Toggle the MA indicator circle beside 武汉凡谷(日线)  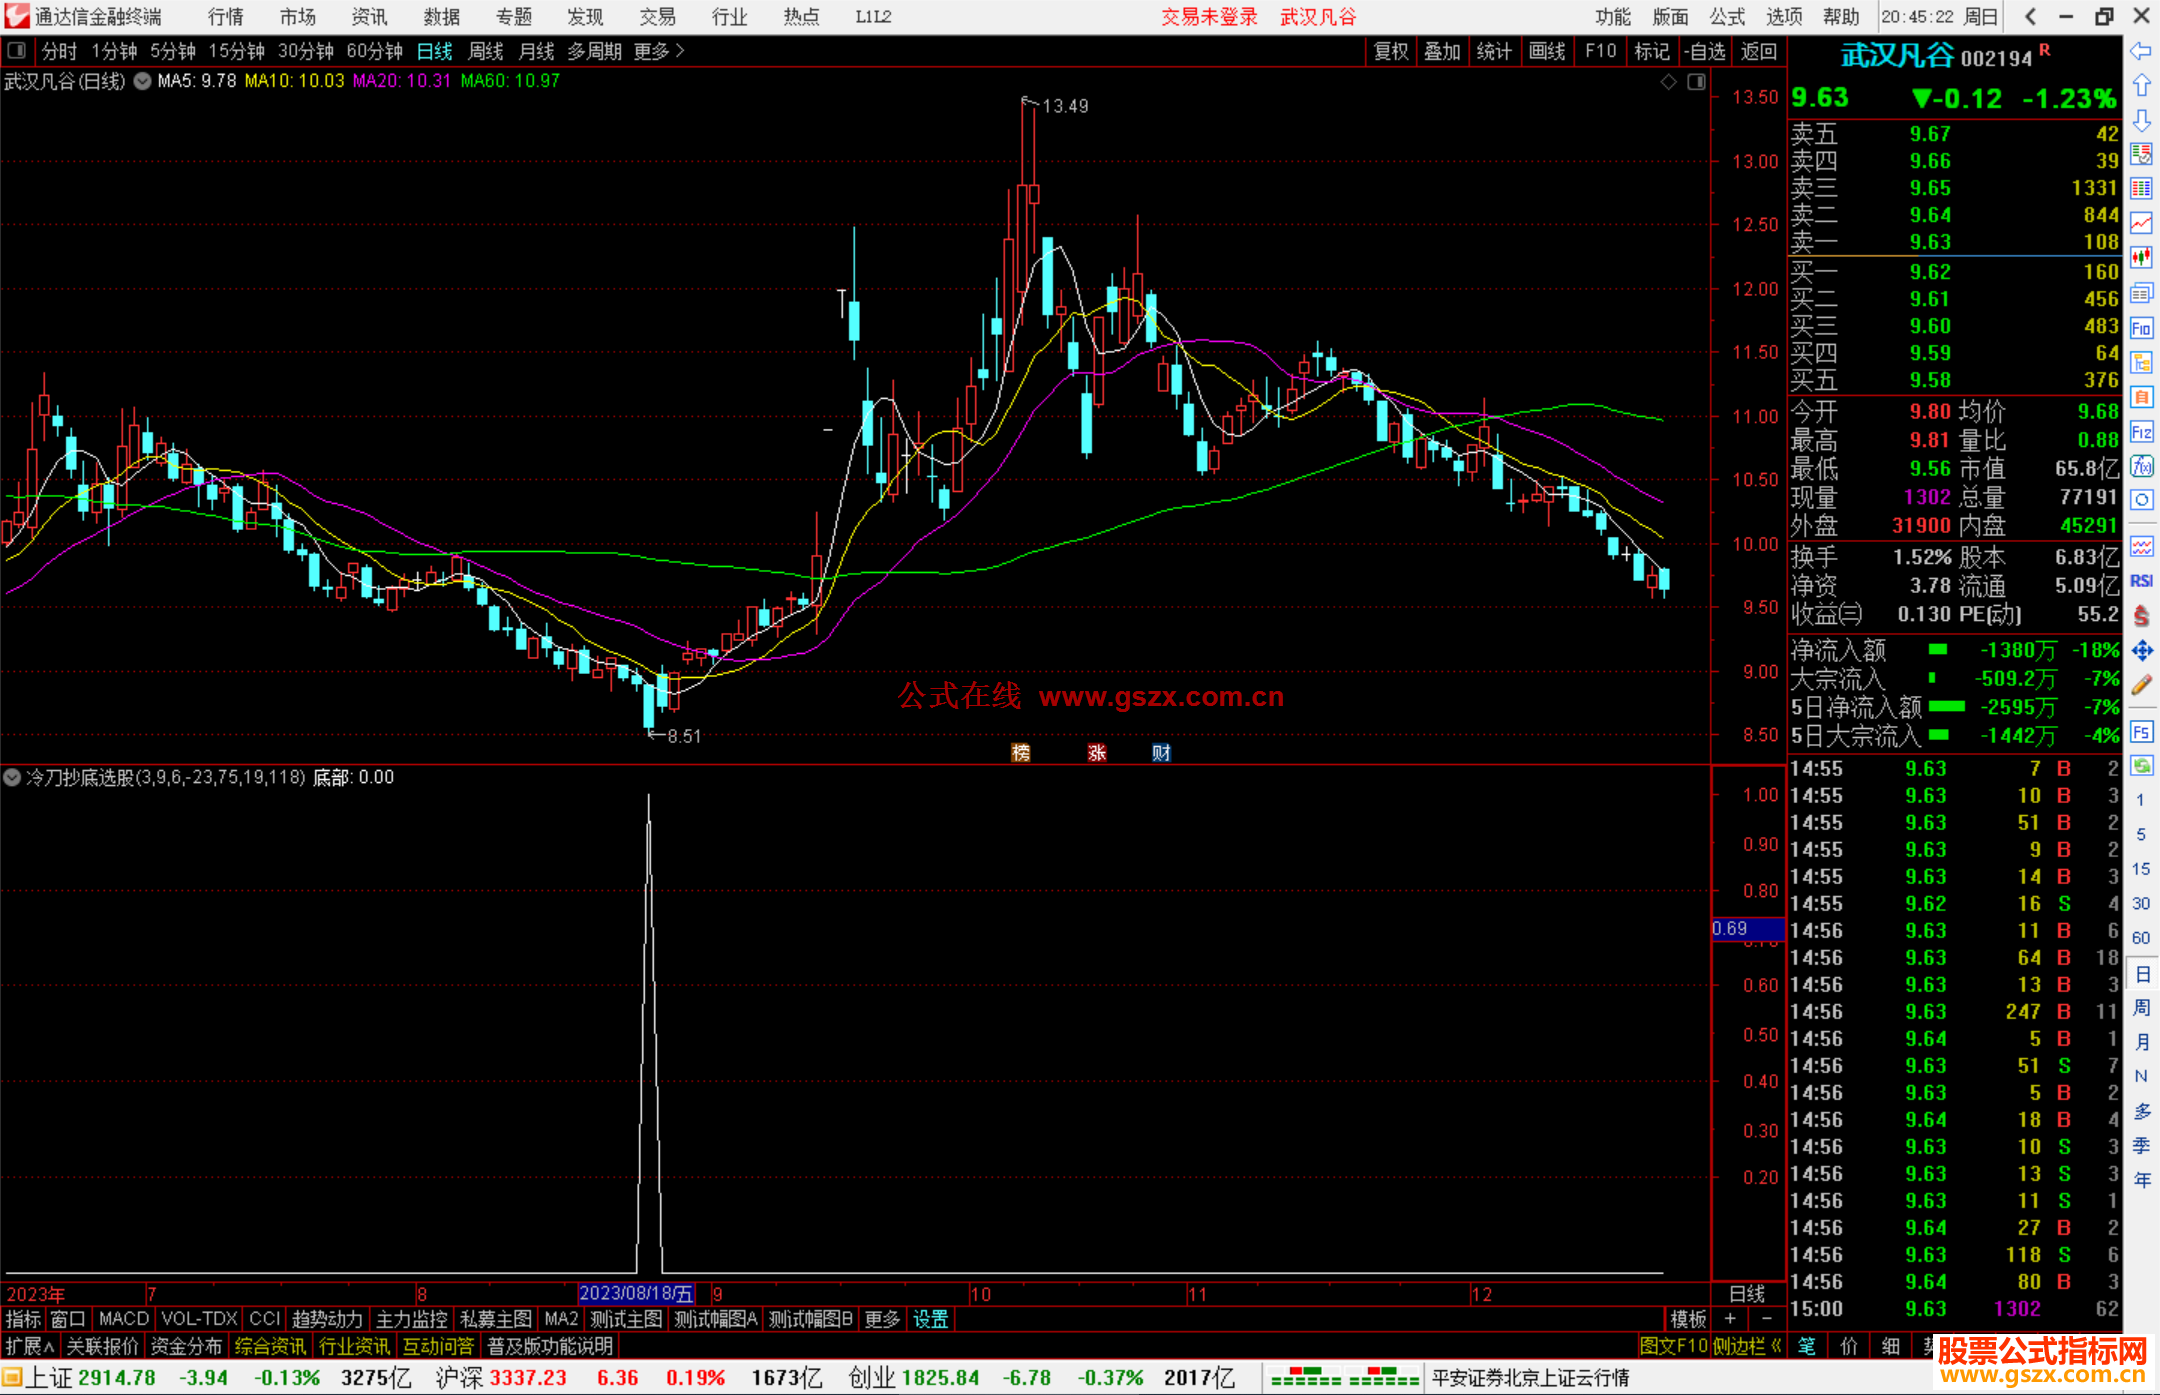(143, 81)
